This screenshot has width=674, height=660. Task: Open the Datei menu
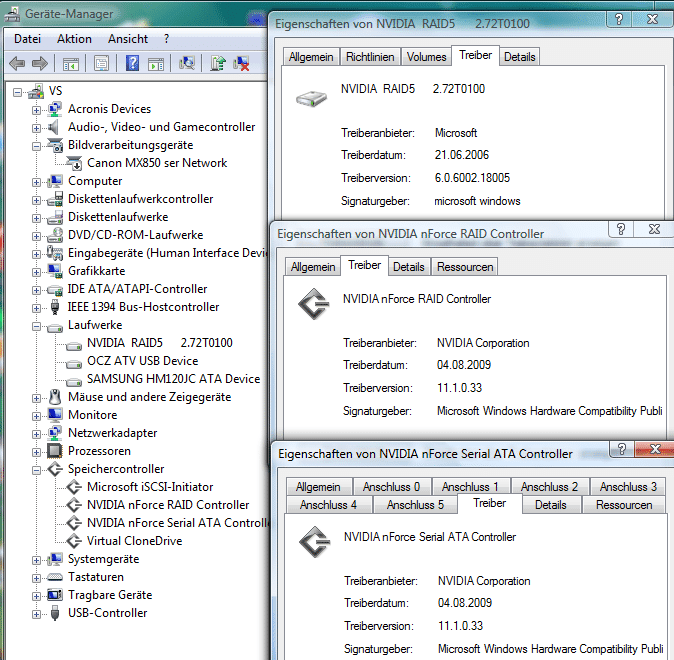point(28,39)
